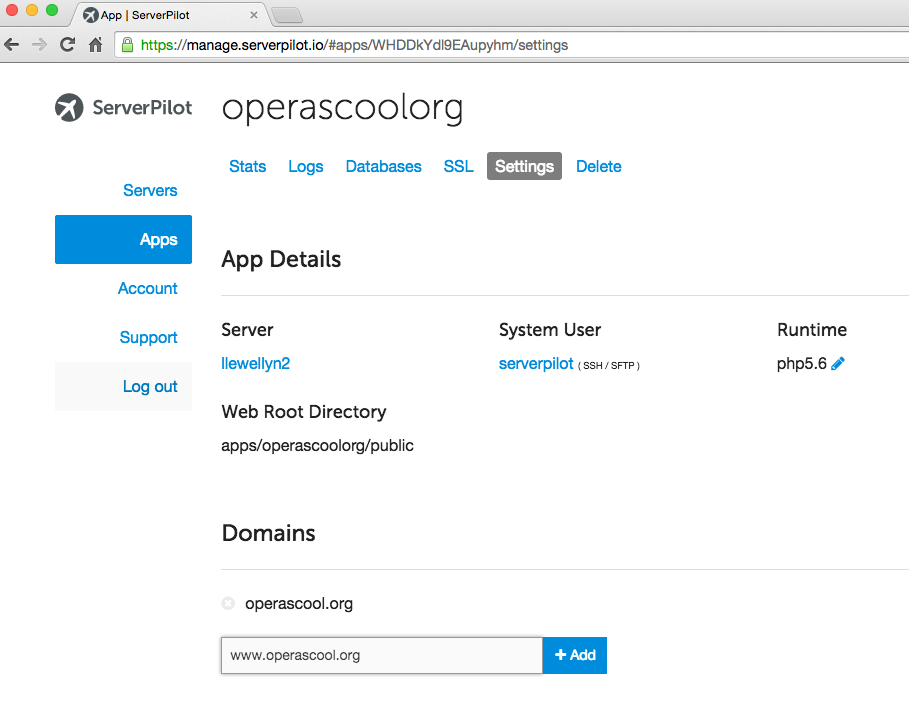The height and width of the screenshot is (703, 909).
Task: Open Servers in the sidebar
Action: tap(150, 191)
